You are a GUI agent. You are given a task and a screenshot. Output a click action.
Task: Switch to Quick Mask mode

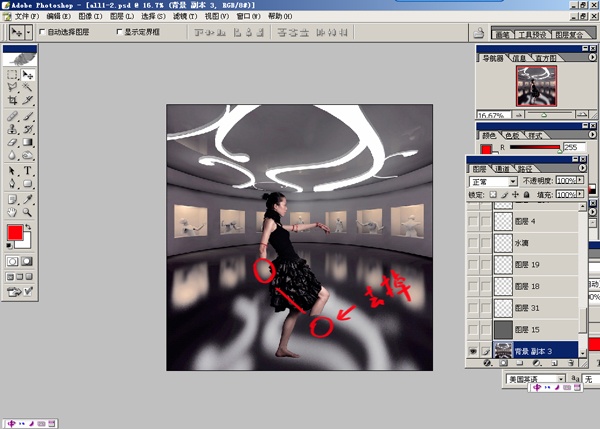[27, 261]
